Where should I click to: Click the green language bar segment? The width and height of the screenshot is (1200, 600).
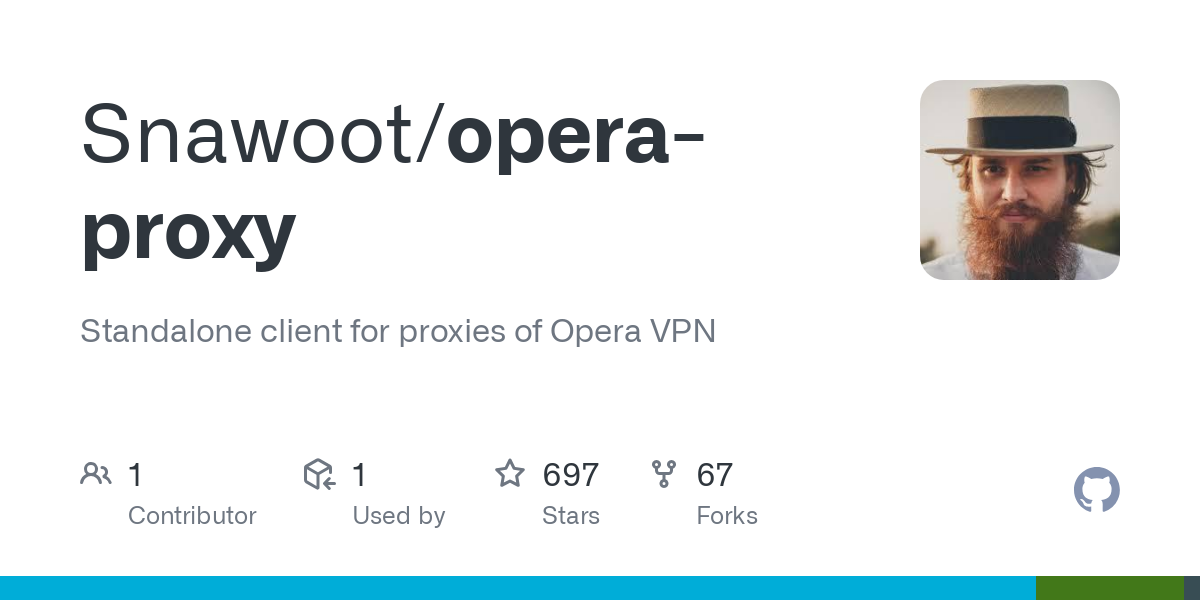1110,588
